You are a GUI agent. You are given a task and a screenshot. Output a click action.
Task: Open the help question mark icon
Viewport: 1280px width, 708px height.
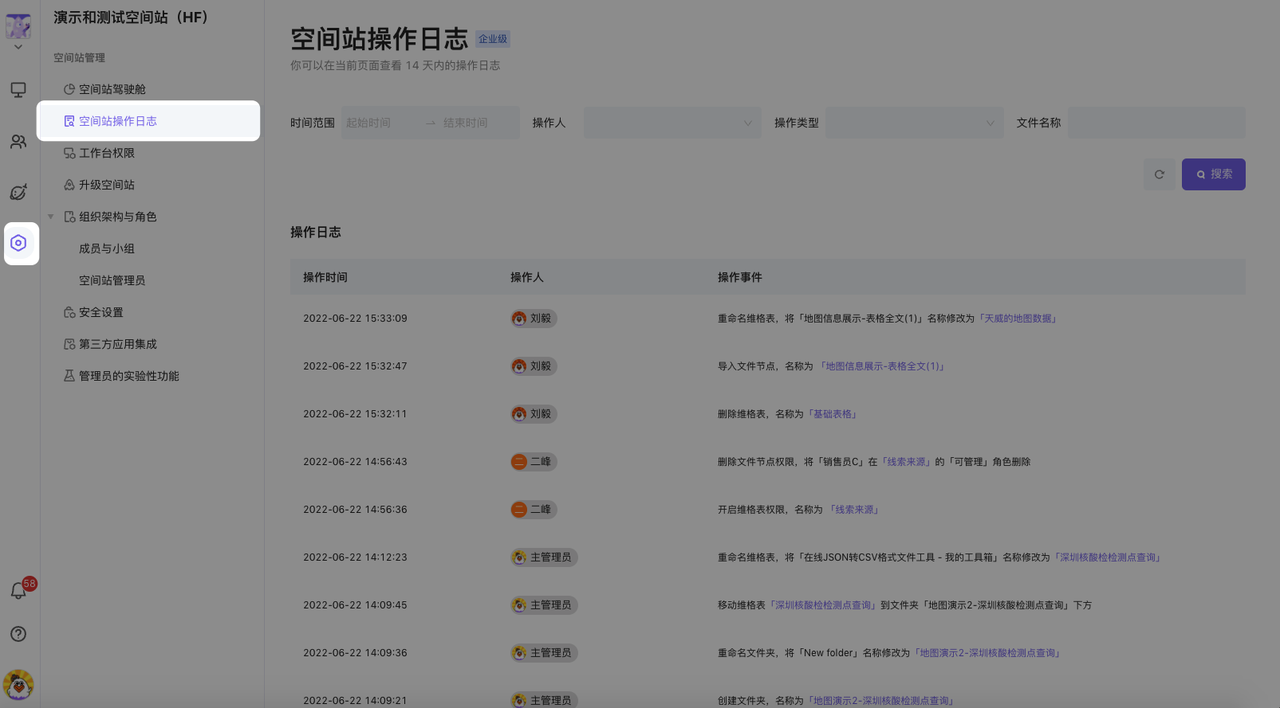tap(18, 634)
